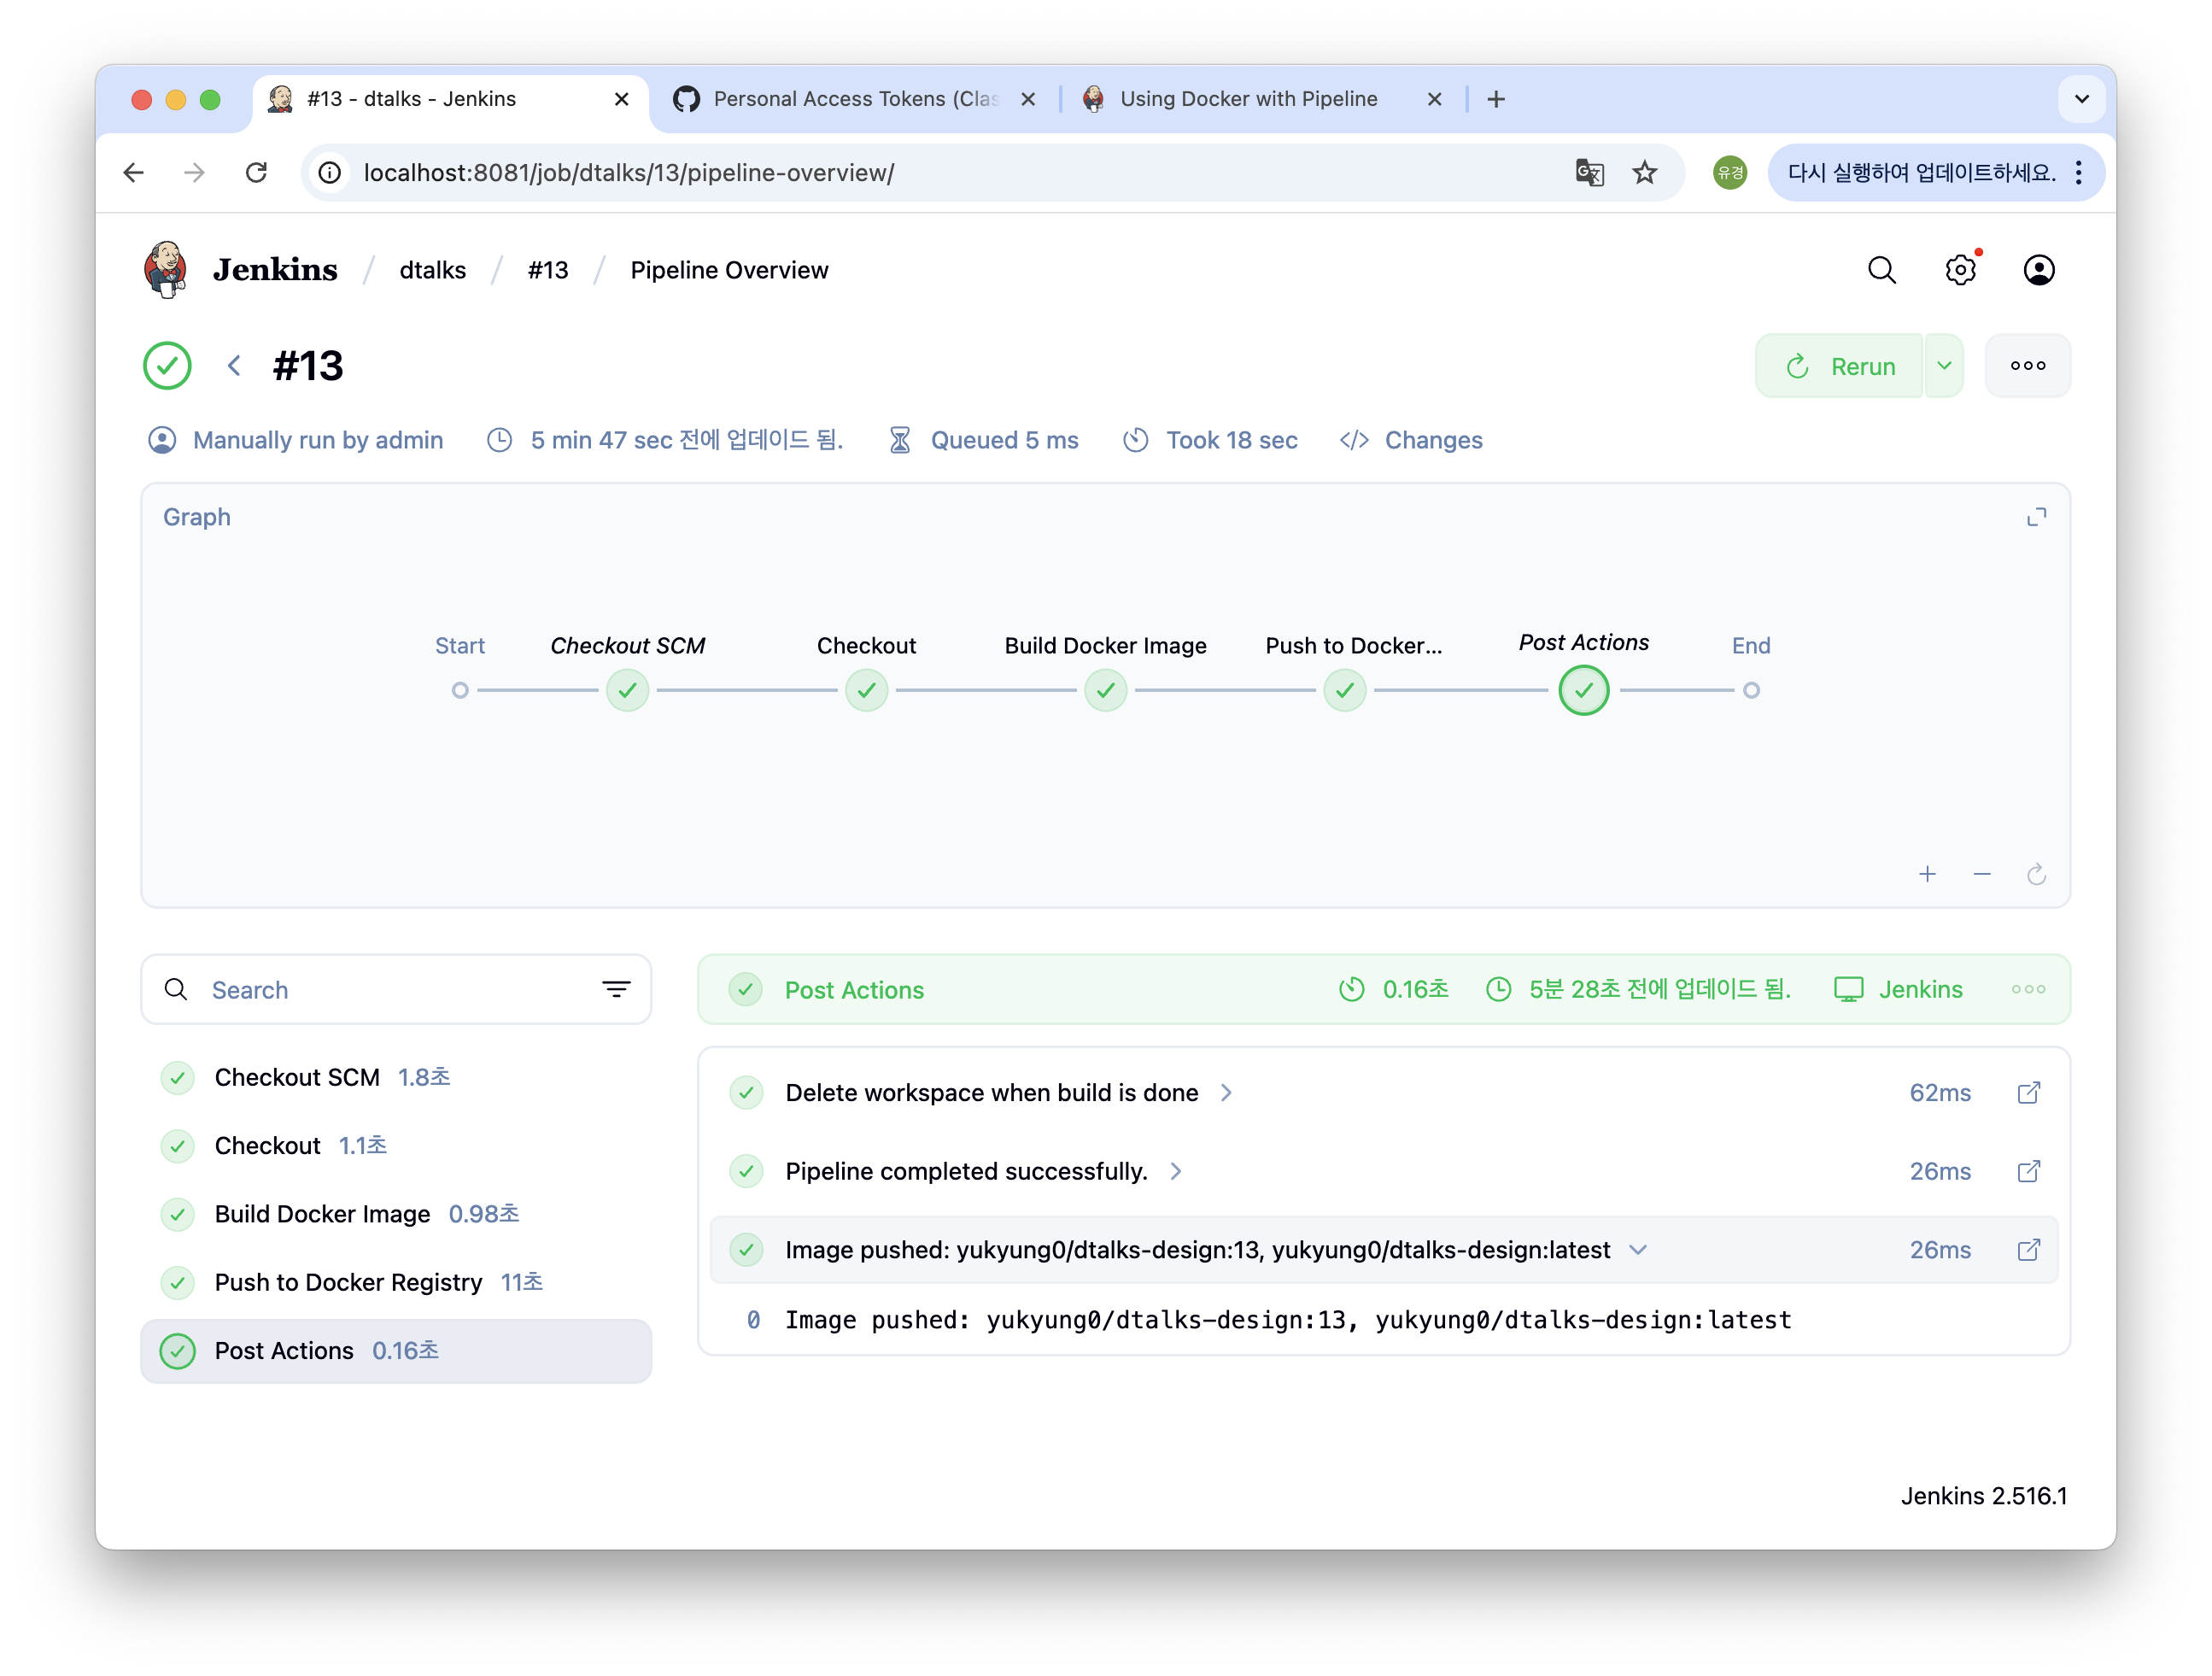Switch to Using Docker with Pipeline tab

1248,99
